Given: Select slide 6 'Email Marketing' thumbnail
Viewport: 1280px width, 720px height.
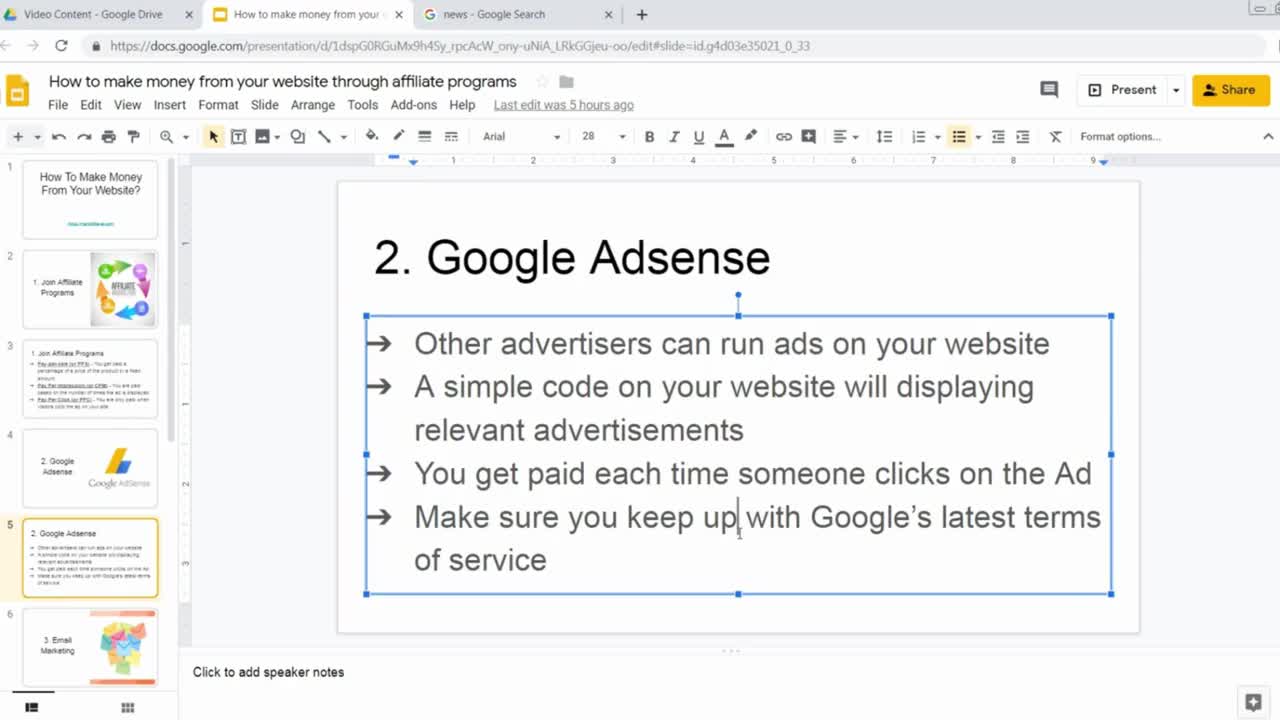Looking at the screenshot, I should [90, 647].
